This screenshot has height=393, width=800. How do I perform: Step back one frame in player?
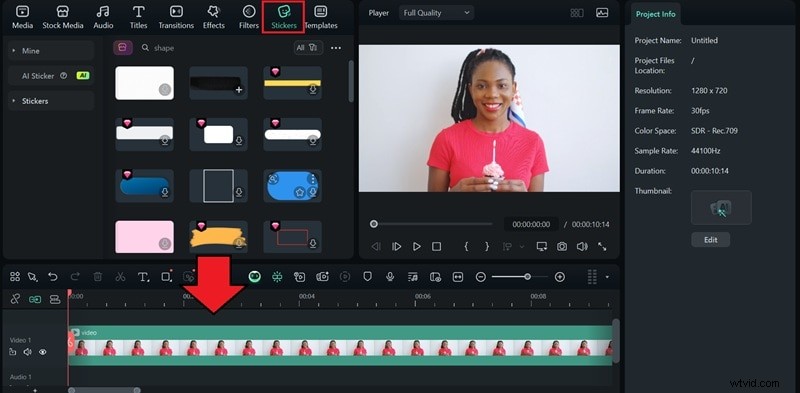[x=376, y=247]
